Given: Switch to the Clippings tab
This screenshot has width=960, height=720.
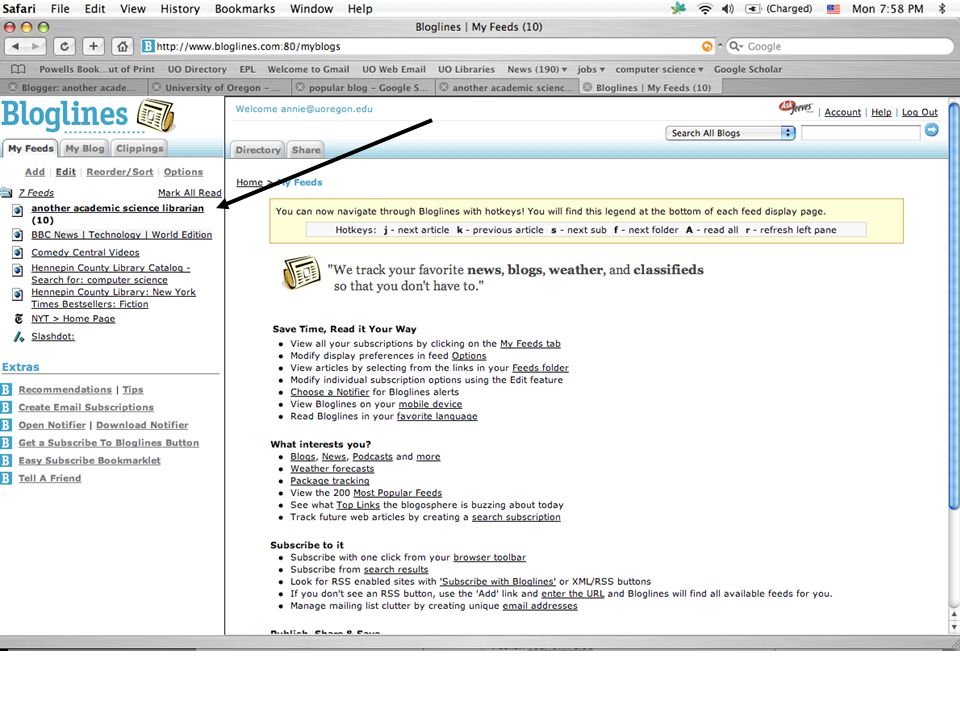Looking at the screenshot, I should tap(140, 148).
